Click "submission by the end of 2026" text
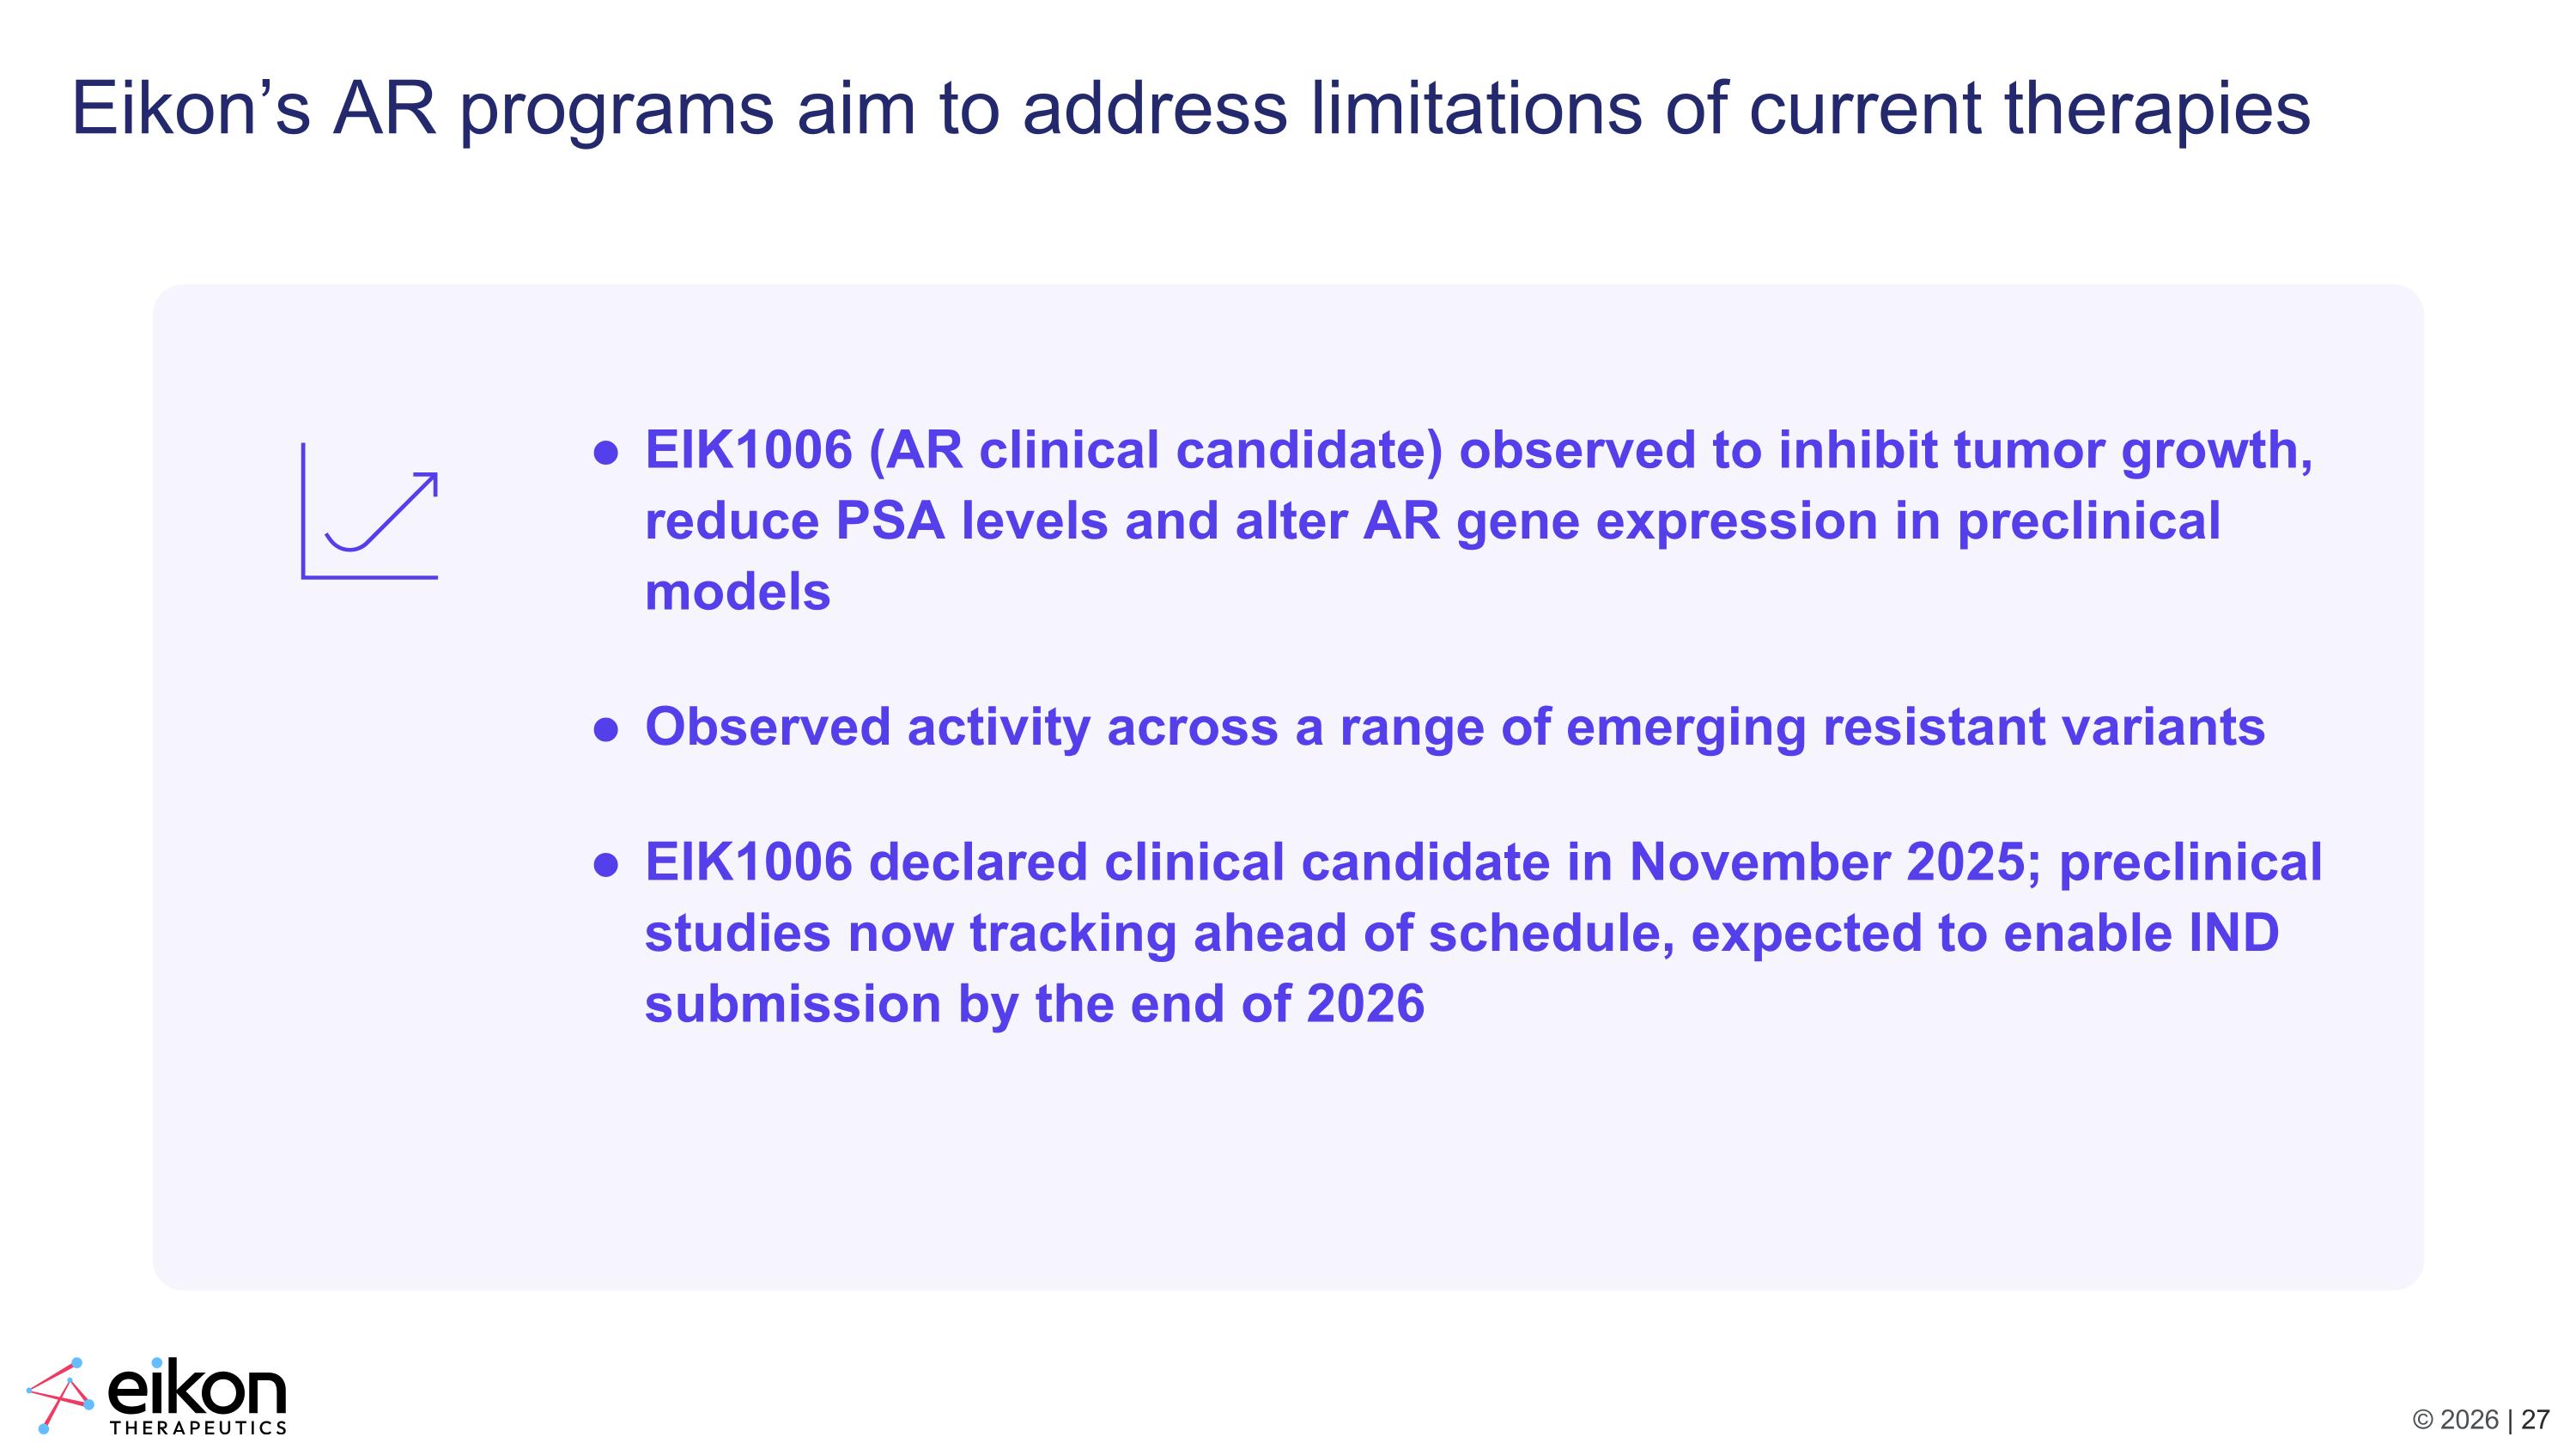 click(x=1035, y=1004)
